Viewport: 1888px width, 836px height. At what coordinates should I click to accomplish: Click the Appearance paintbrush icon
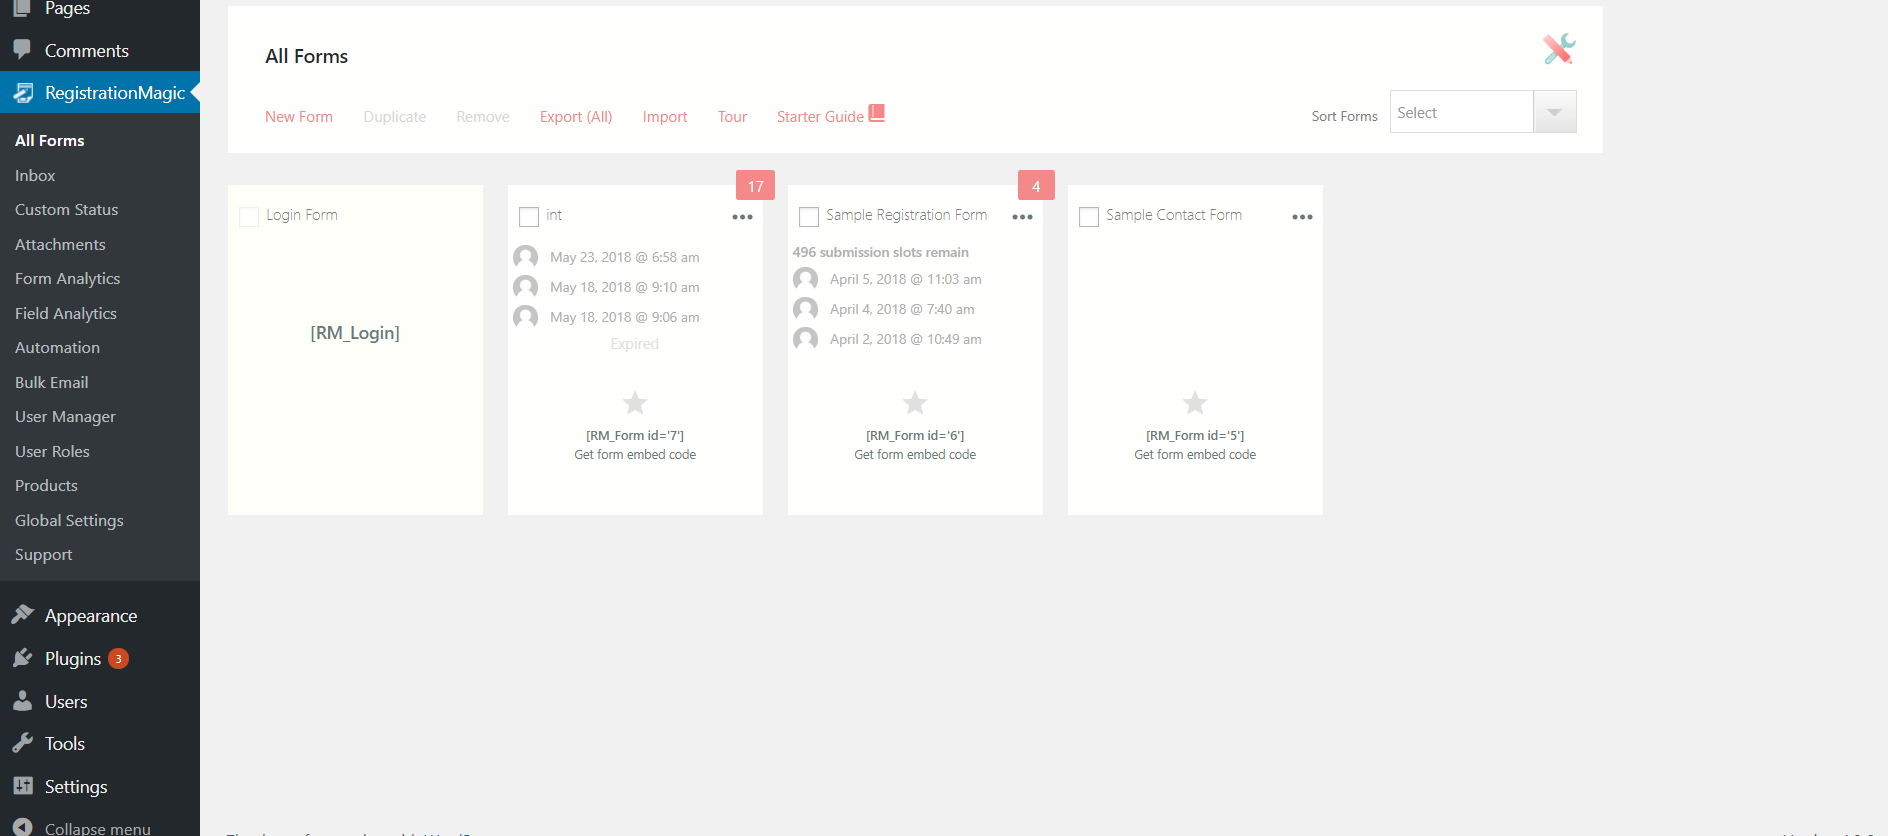pos(23,615)
